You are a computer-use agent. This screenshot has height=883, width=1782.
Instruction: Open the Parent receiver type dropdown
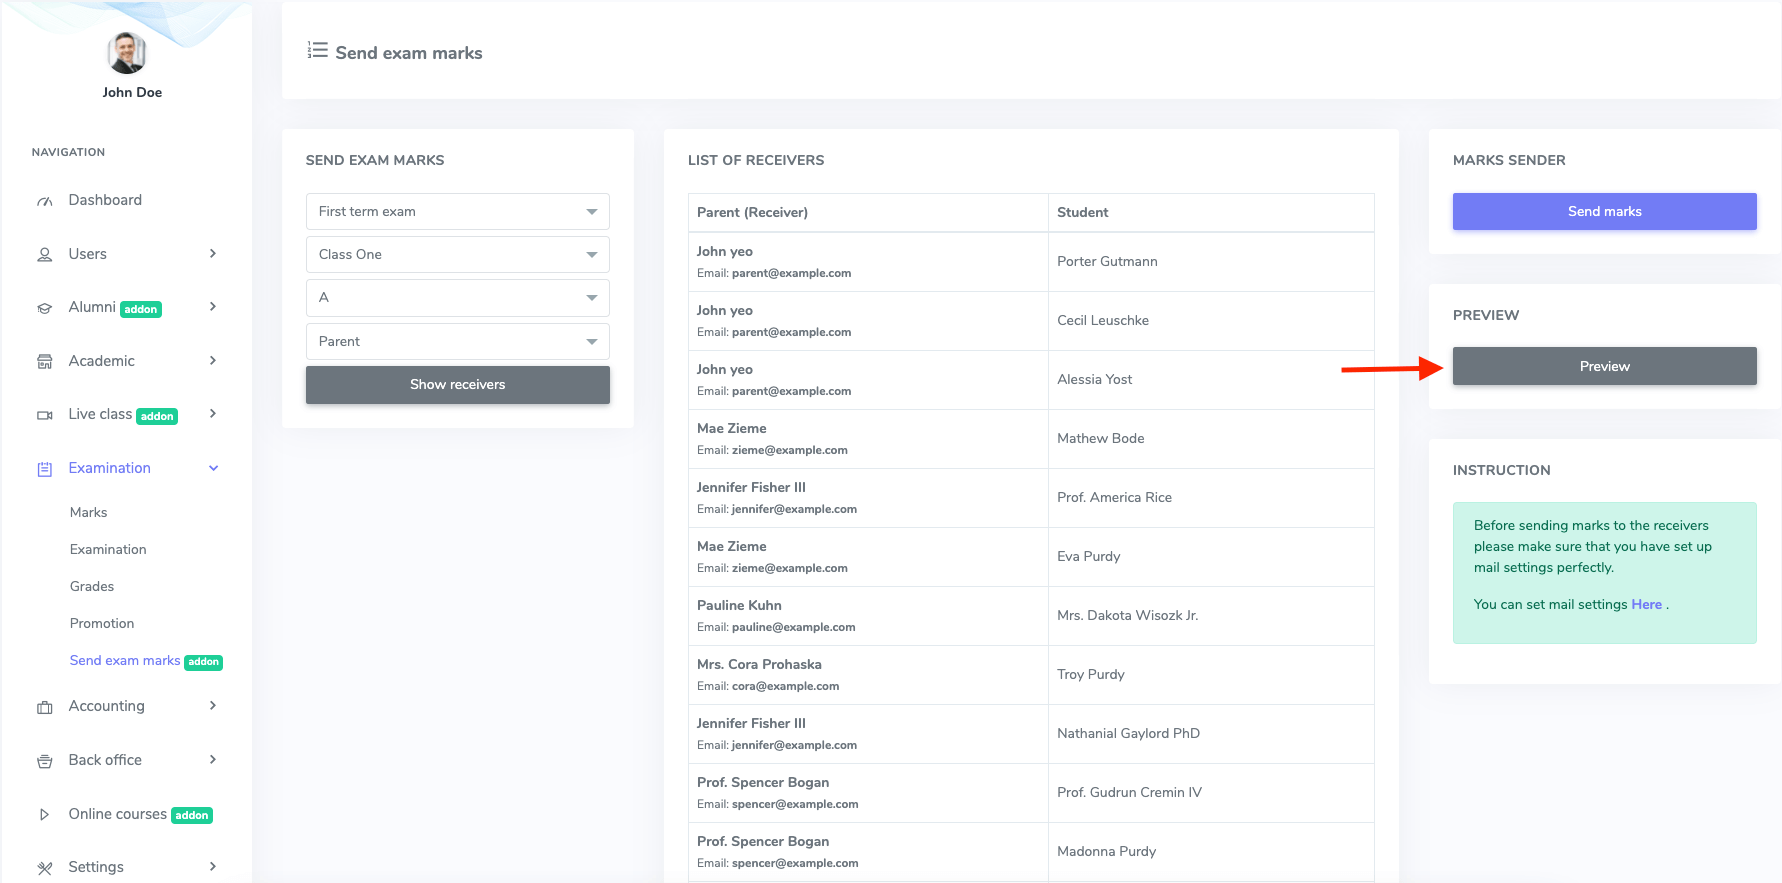click(457, 342)
